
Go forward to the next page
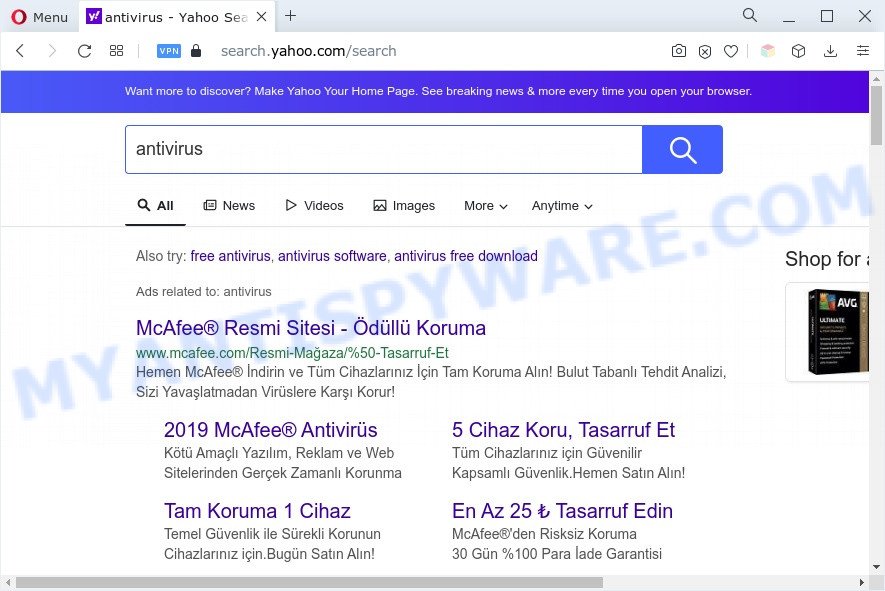[x=52, y=51]
